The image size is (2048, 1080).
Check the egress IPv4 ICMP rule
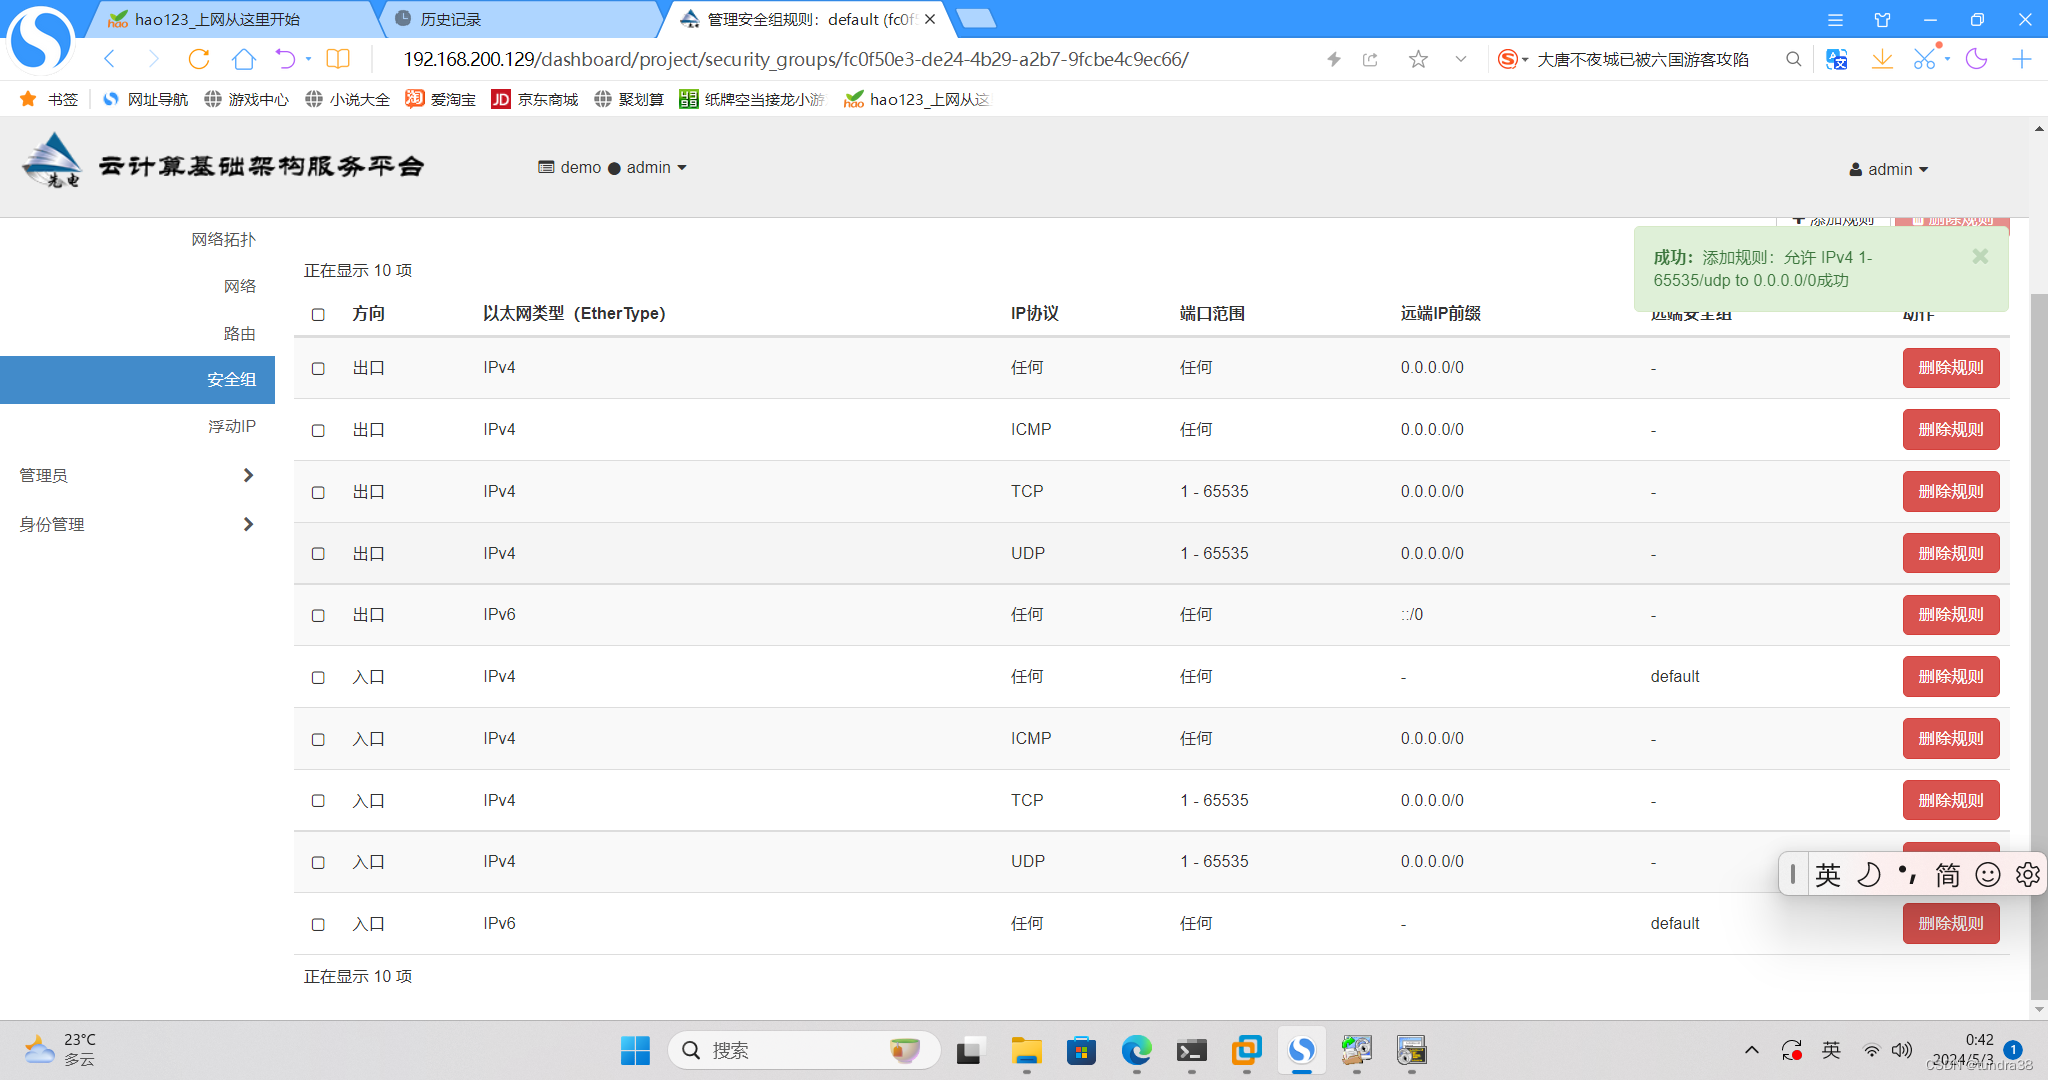click(x=318, y=430)
